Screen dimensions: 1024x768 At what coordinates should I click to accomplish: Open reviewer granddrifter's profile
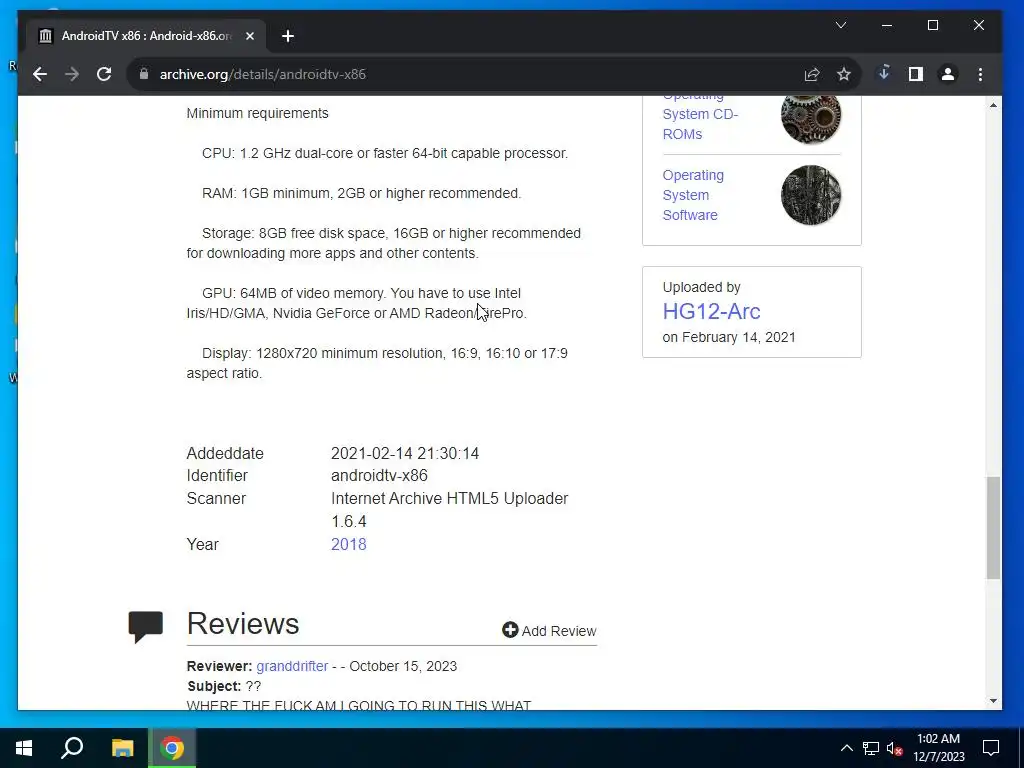coord(292,666)
